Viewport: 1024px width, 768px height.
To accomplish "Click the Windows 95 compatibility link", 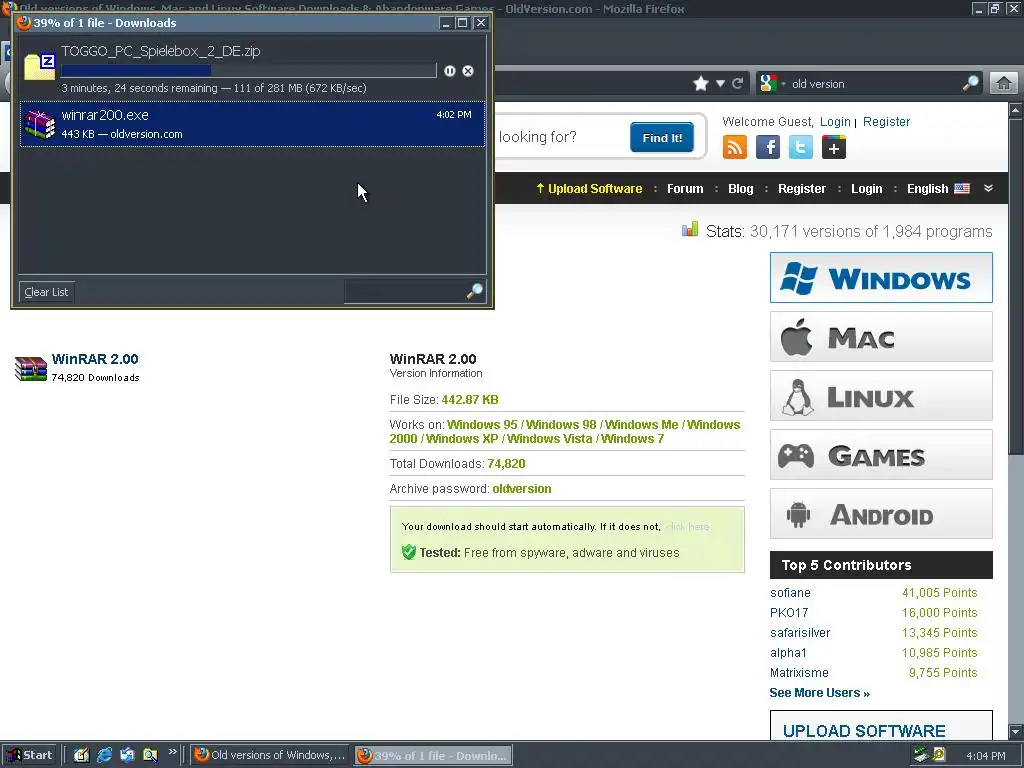I will coord(482,424).
